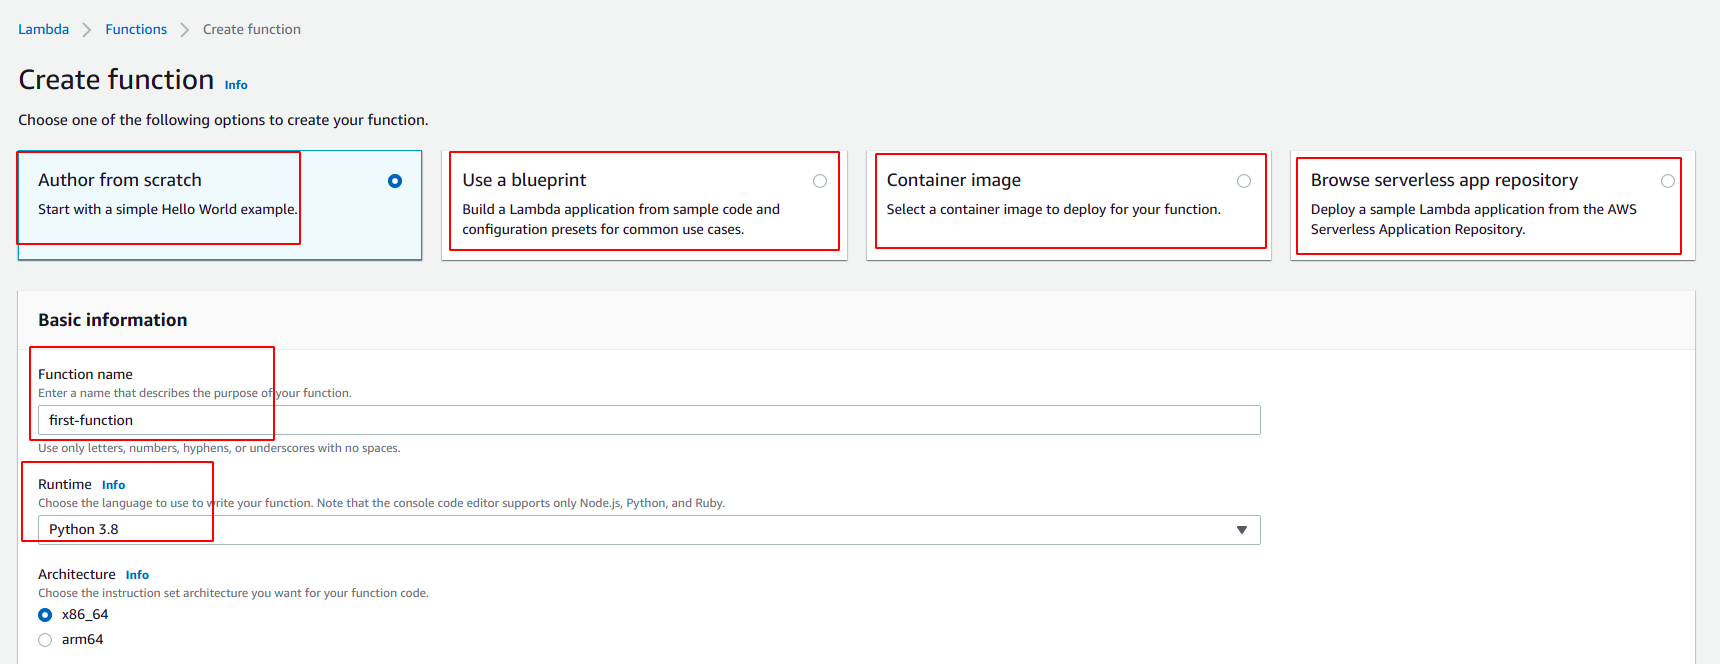Click into the Function name text field

(648, 420)
